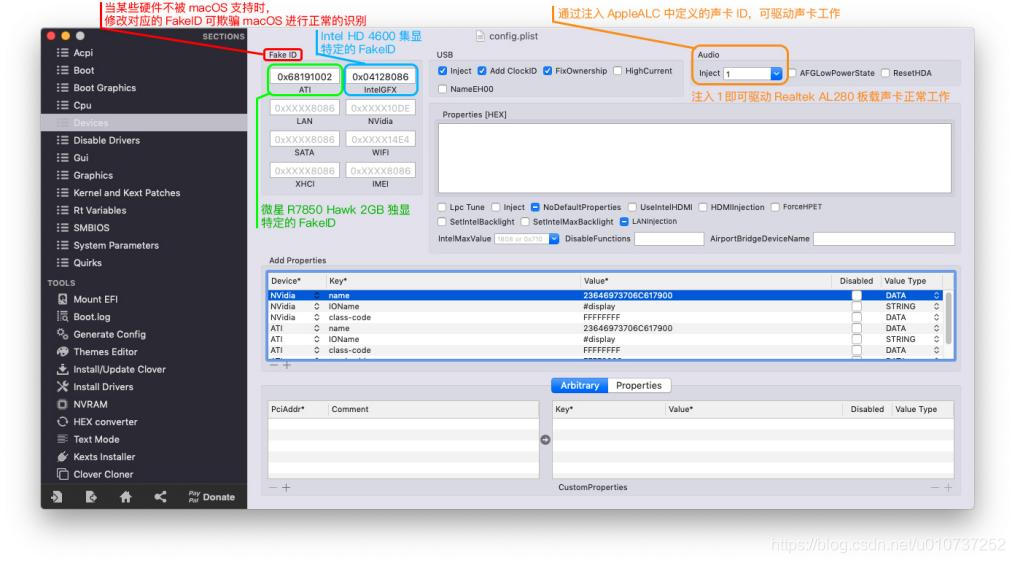Click the arrow between PciAddr and Key tables
1015x563 pixels.
pos(545,439)
